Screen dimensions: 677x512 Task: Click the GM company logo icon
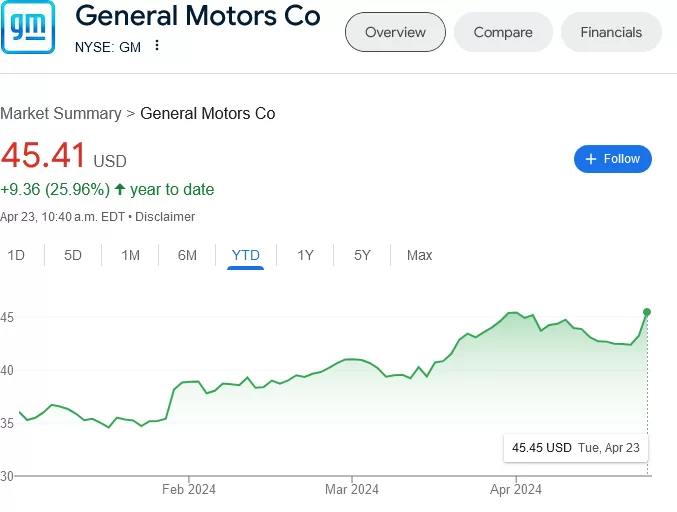(x=29, y=29)
